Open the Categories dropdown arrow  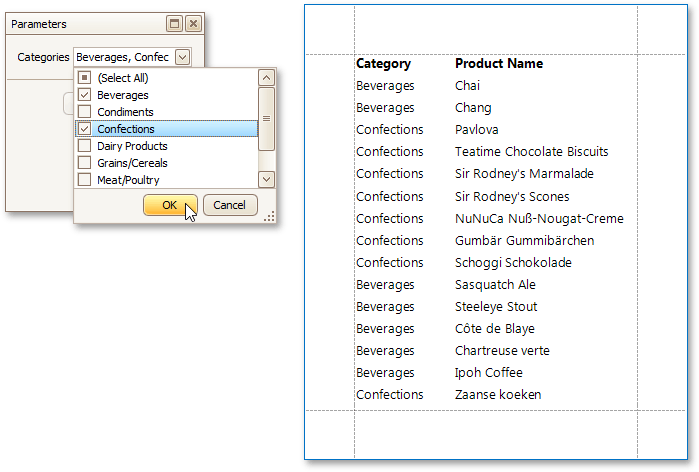(182, 57)
